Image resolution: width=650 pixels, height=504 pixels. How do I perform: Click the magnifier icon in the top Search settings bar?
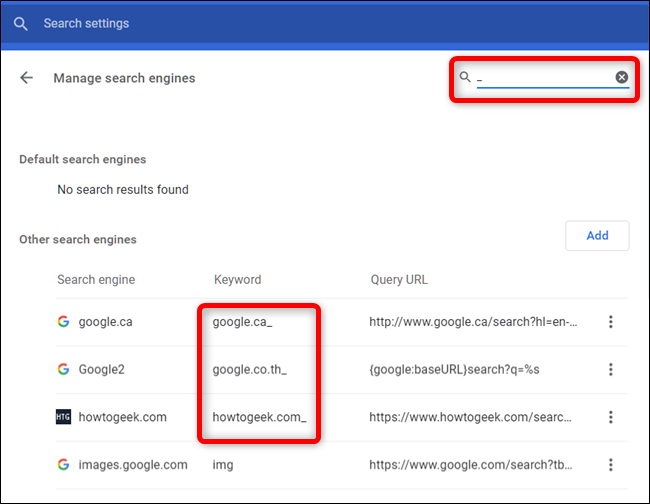tap(20, 24)
